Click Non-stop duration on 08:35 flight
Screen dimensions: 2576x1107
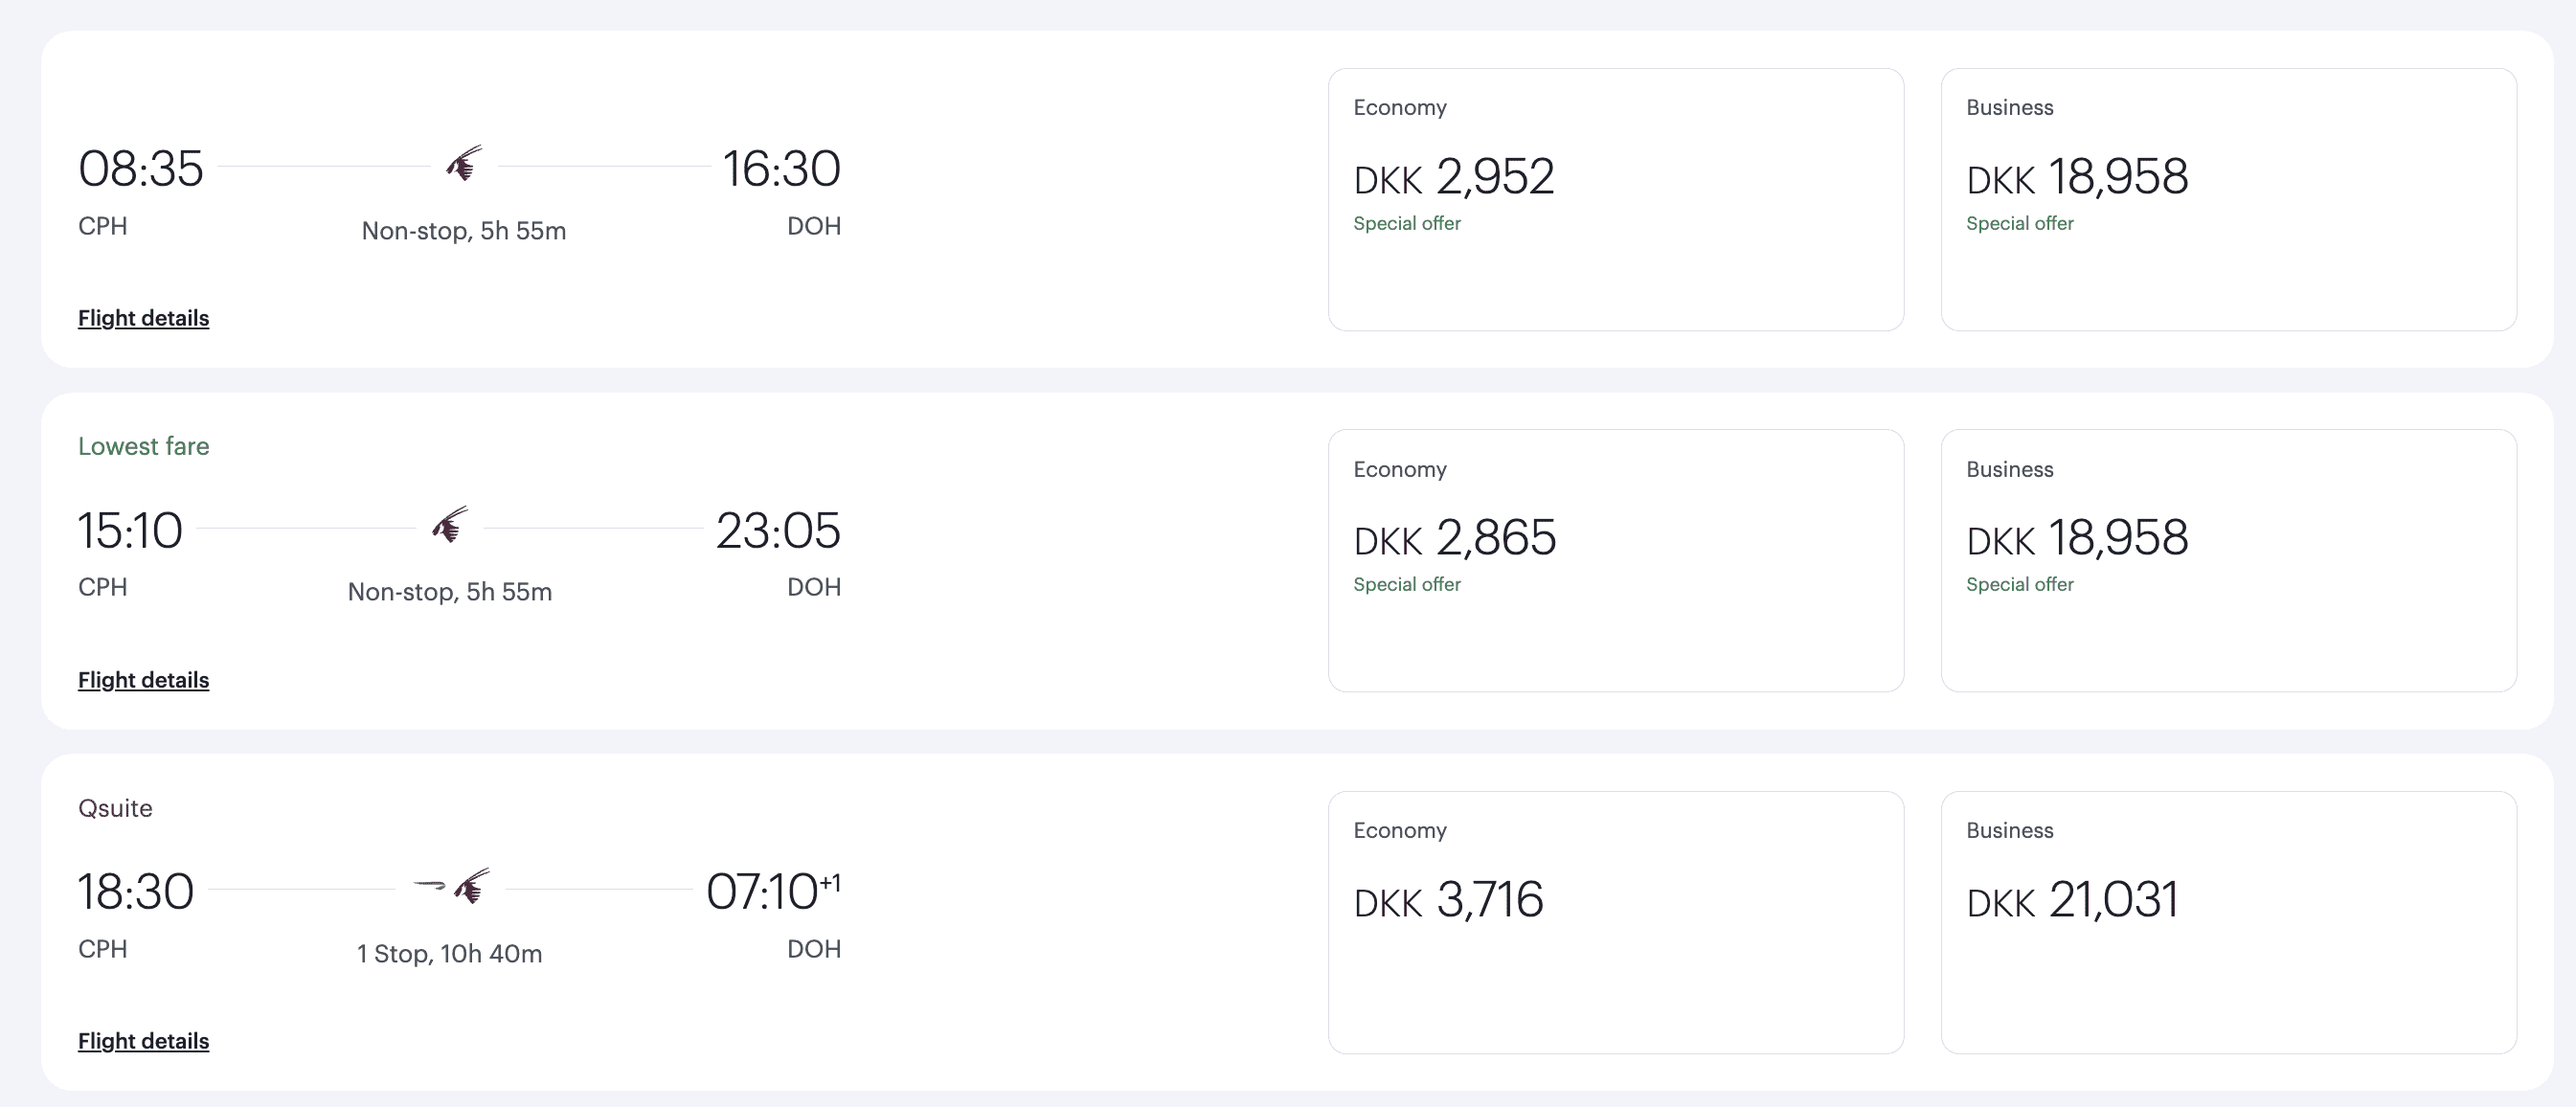[x=464, y=231]
